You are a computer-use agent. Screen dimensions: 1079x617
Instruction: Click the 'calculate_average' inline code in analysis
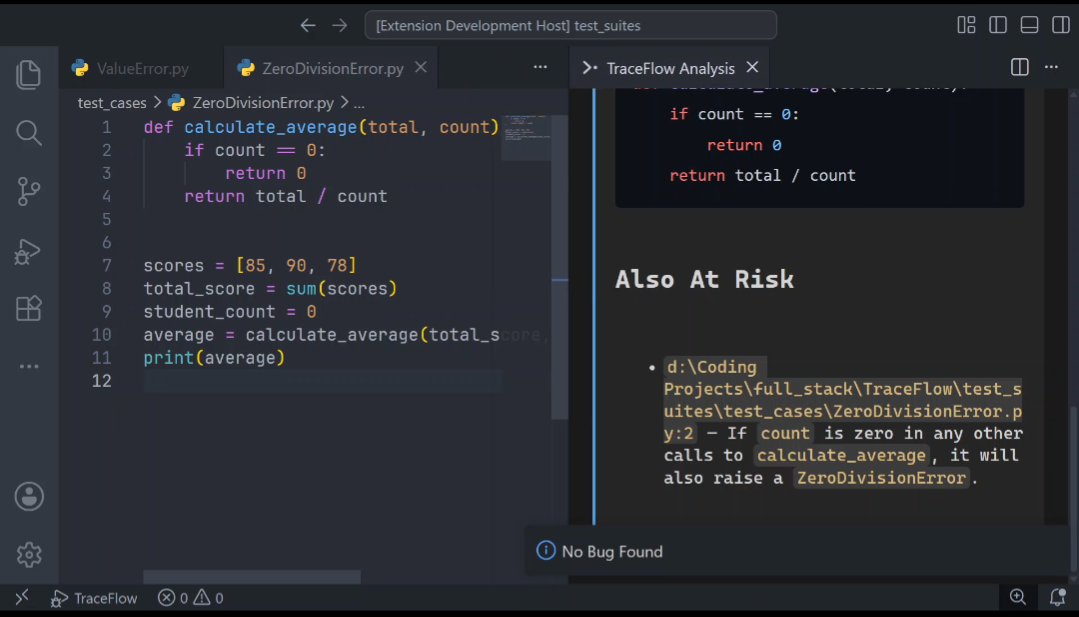[x=841, y=455]
